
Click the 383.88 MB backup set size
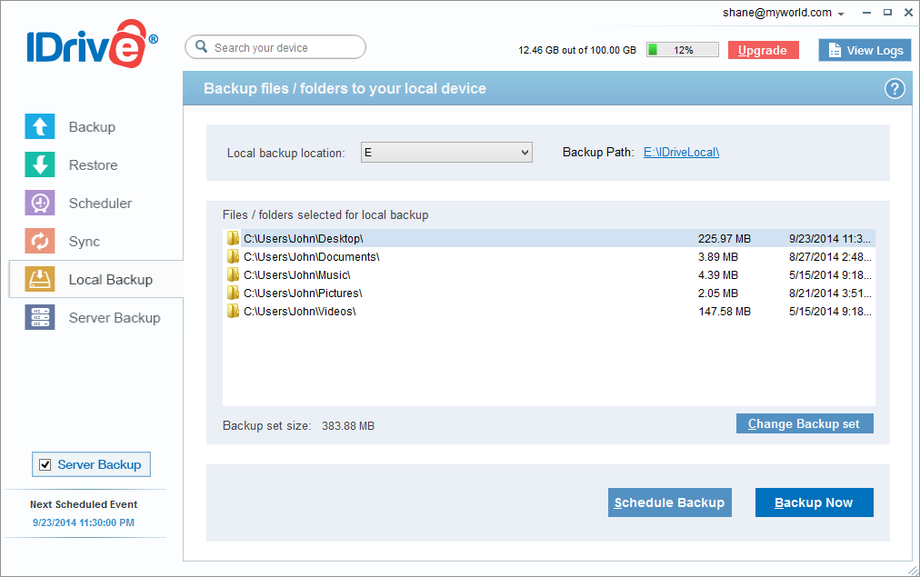[x=348, y=426]
